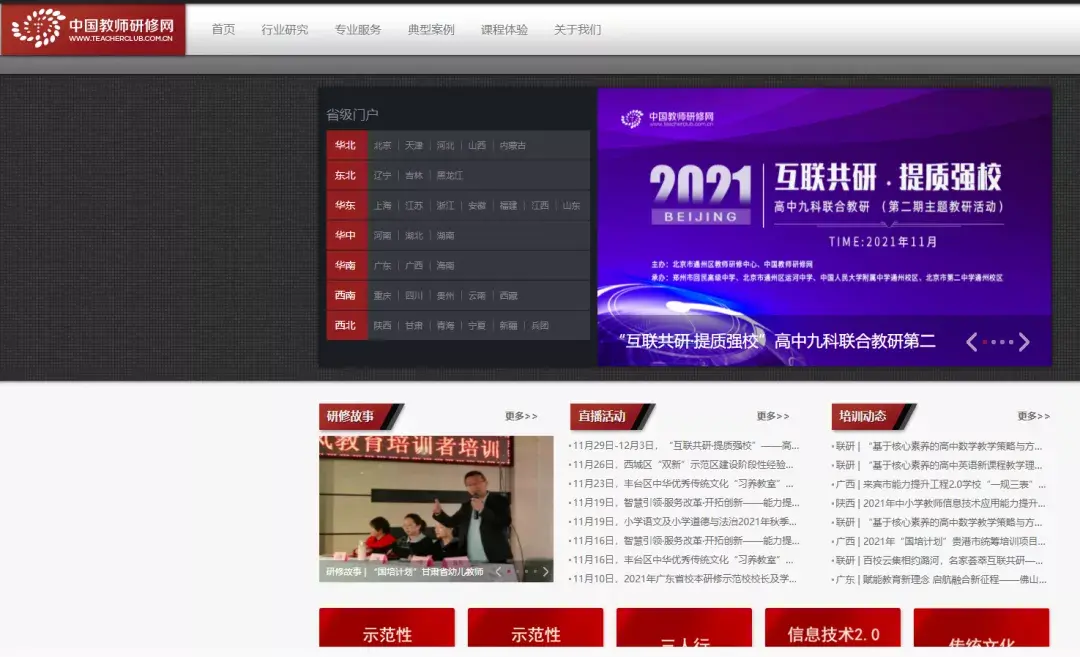This screenshot has height=657, width=1080.
Task: Open the 兵团 portal link
Action: tap(540, 326)
